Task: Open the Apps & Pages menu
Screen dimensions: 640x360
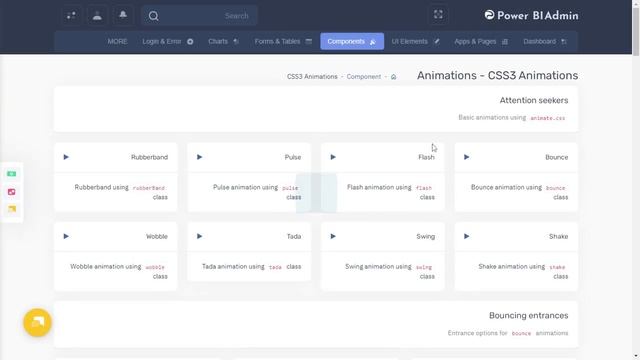Action: 481,41
